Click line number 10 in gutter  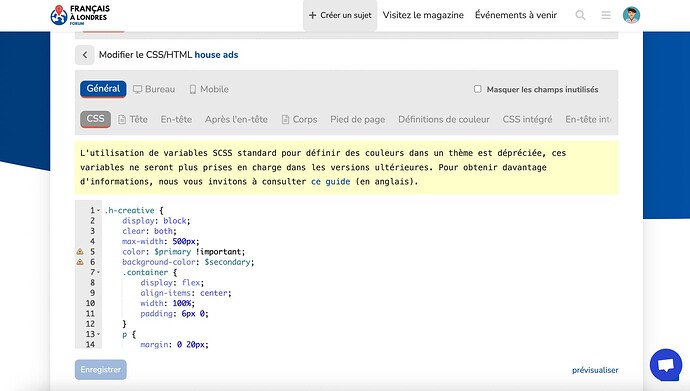coord(90,303)
